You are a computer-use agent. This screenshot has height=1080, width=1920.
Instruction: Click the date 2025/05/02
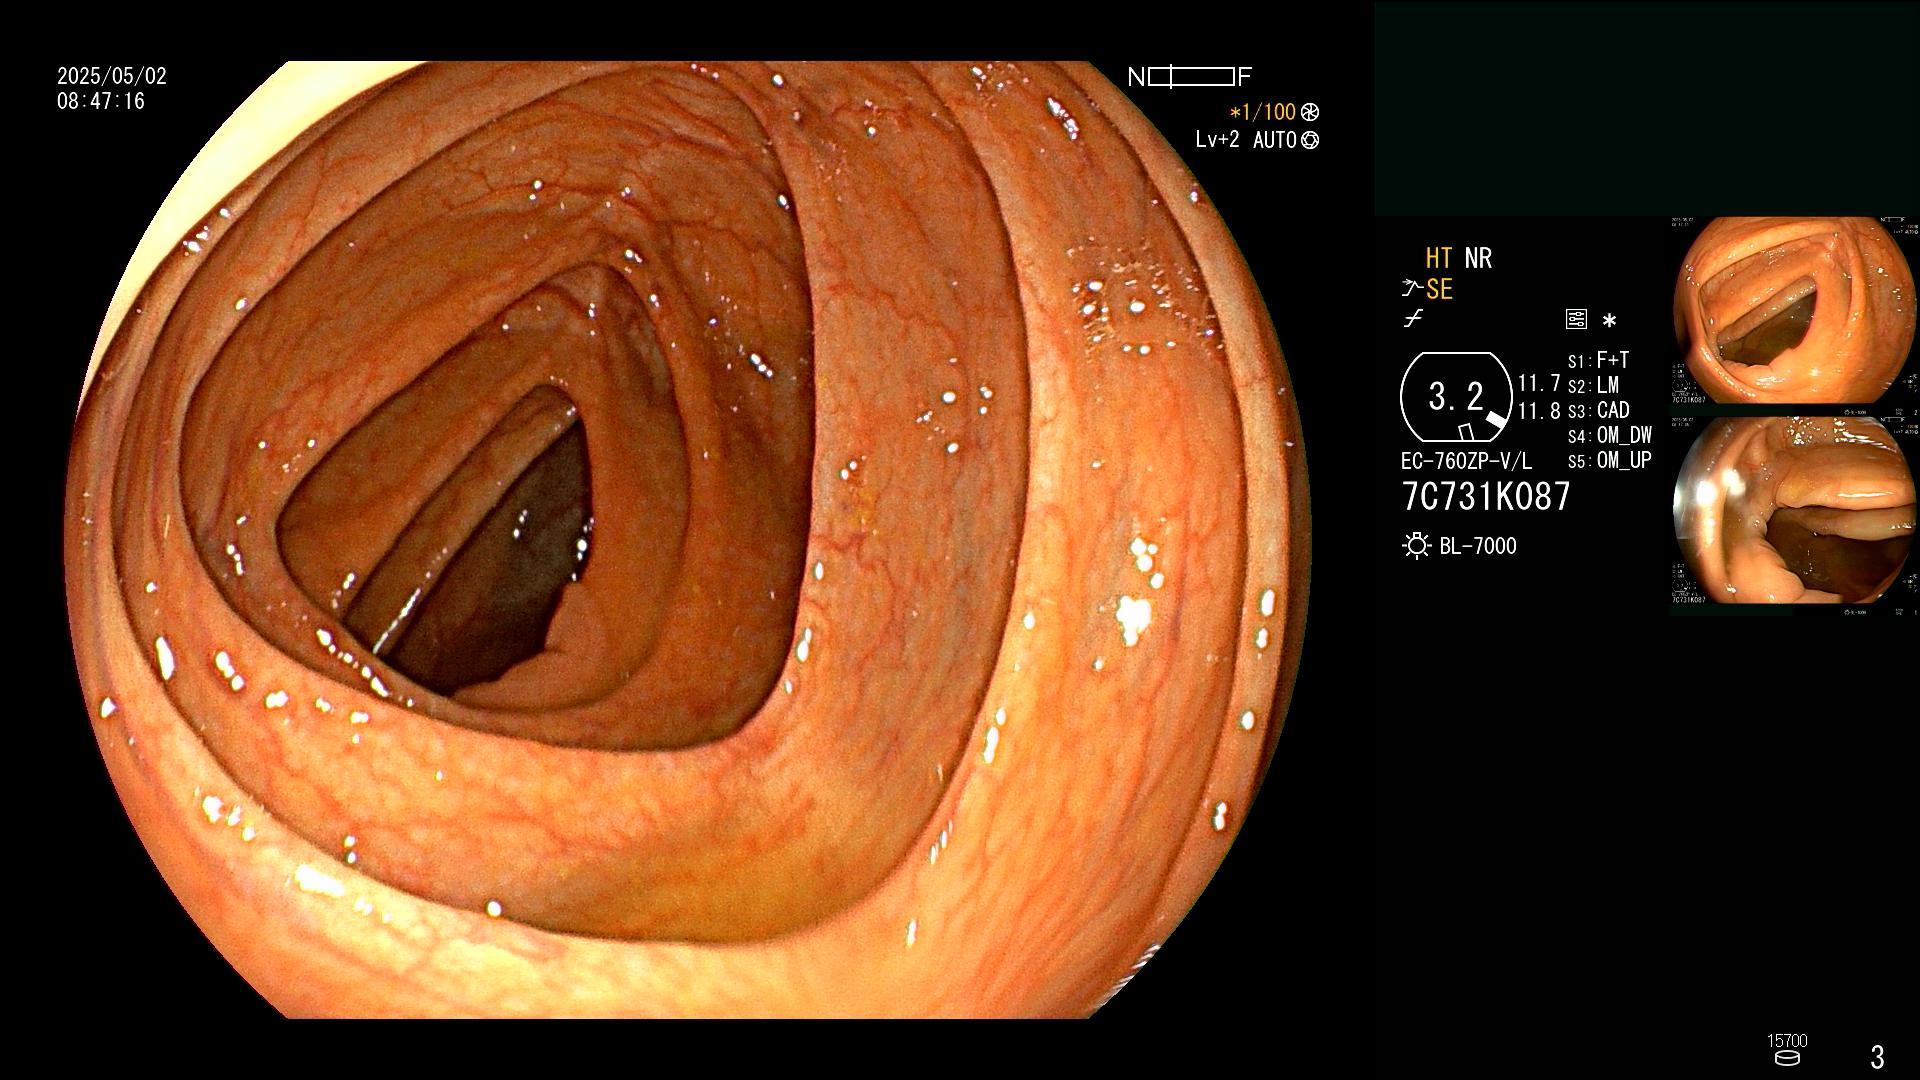tap(112, 76)
